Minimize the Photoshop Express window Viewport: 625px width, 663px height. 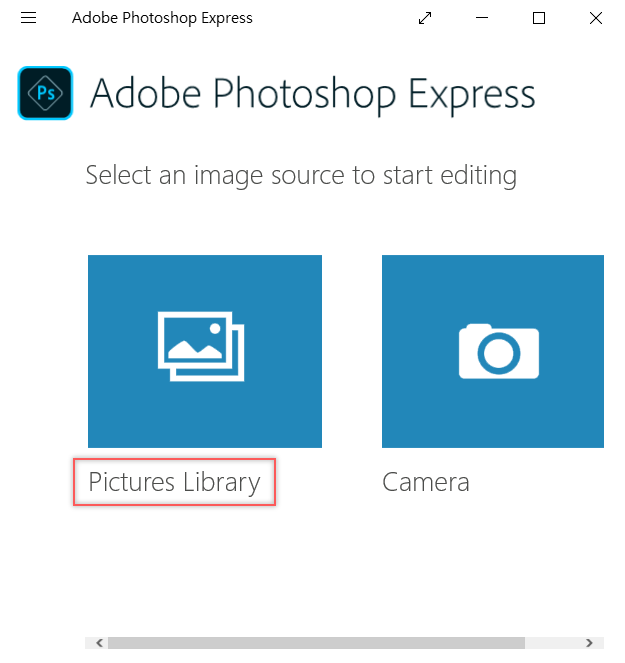coord(482,18)
